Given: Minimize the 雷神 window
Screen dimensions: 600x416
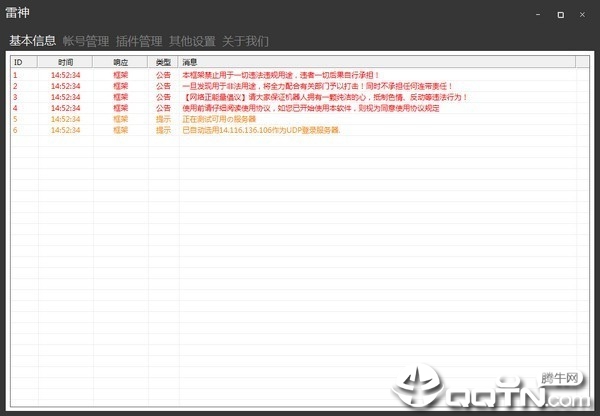Looking at the screenshot, I should [x=538, y=15].
